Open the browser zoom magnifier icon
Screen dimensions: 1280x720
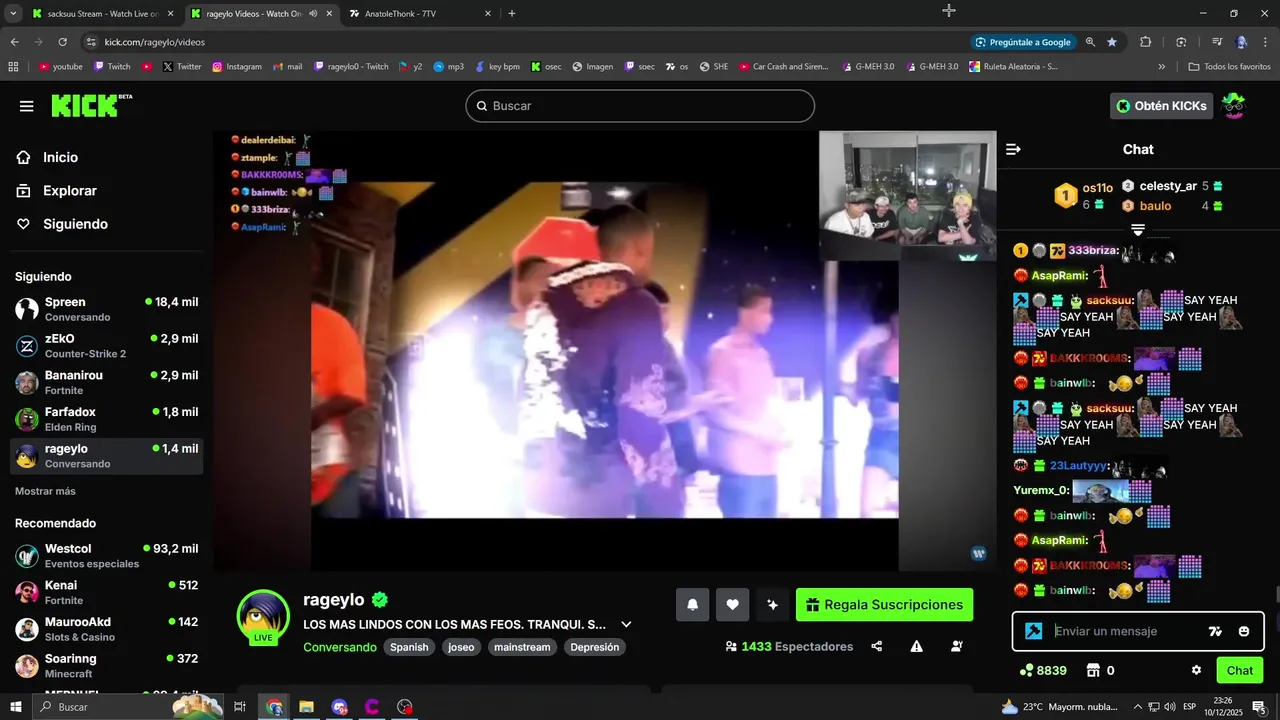tap(1090, 42)
